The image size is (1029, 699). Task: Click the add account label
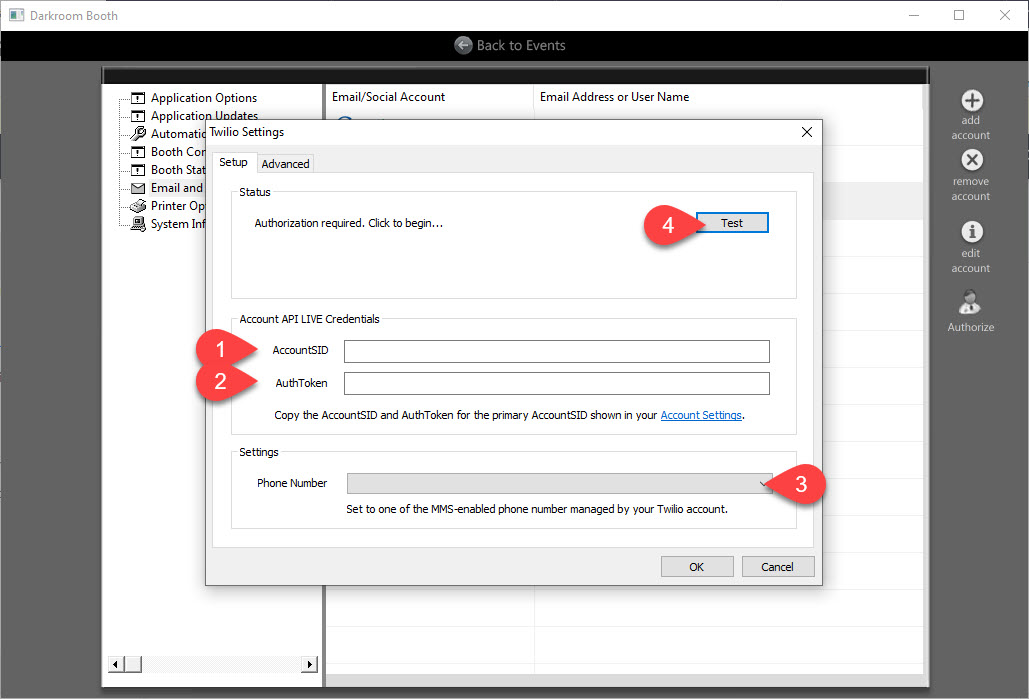971,128
